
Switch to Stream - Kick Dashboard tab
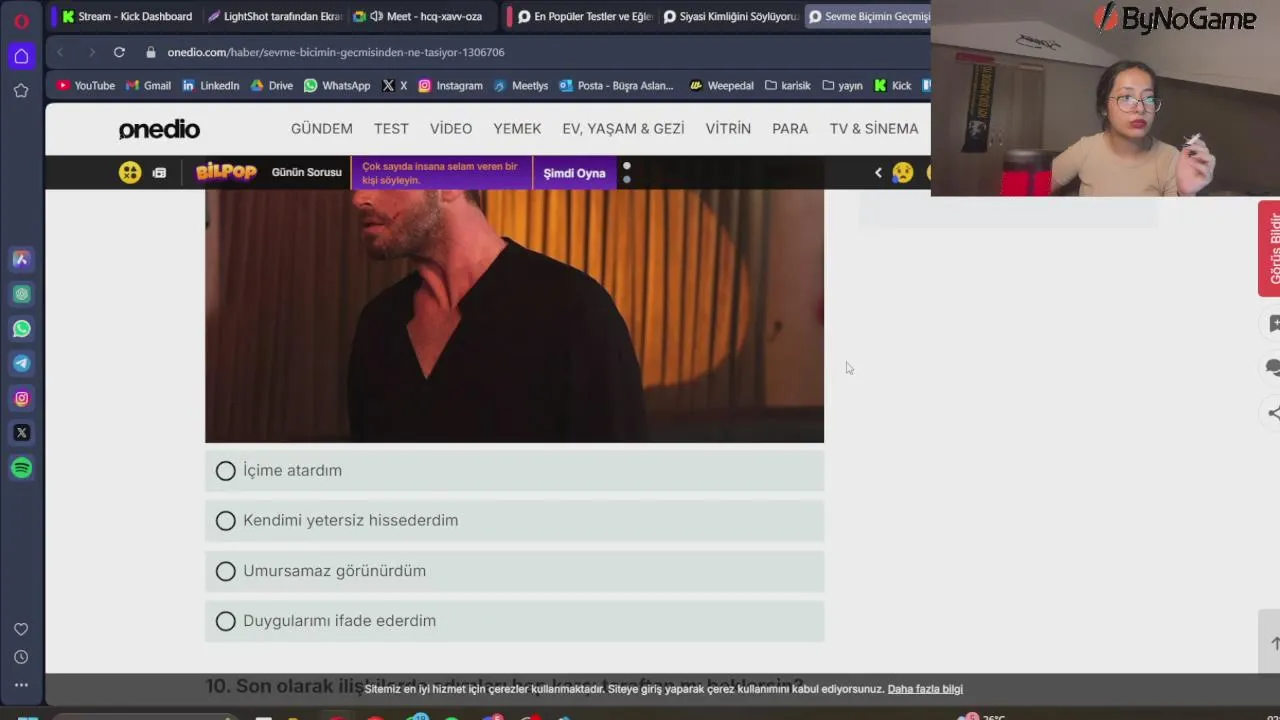pyautogui.click(x=126, y=16)
